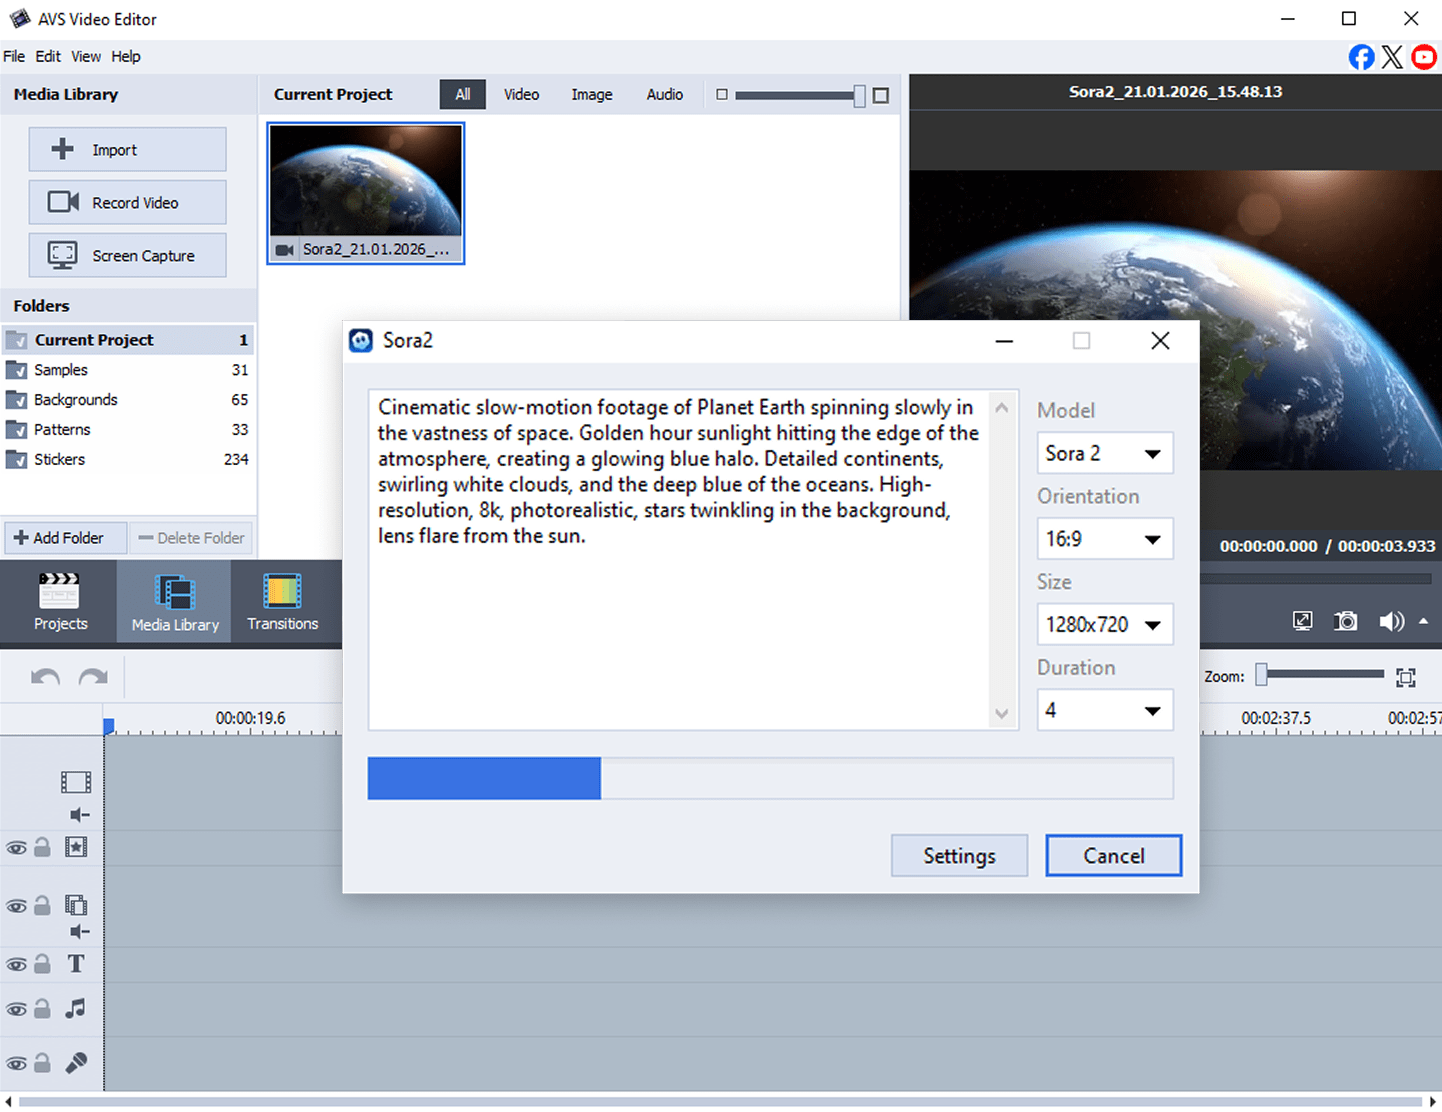Hide the music track

click(17, 1009)
